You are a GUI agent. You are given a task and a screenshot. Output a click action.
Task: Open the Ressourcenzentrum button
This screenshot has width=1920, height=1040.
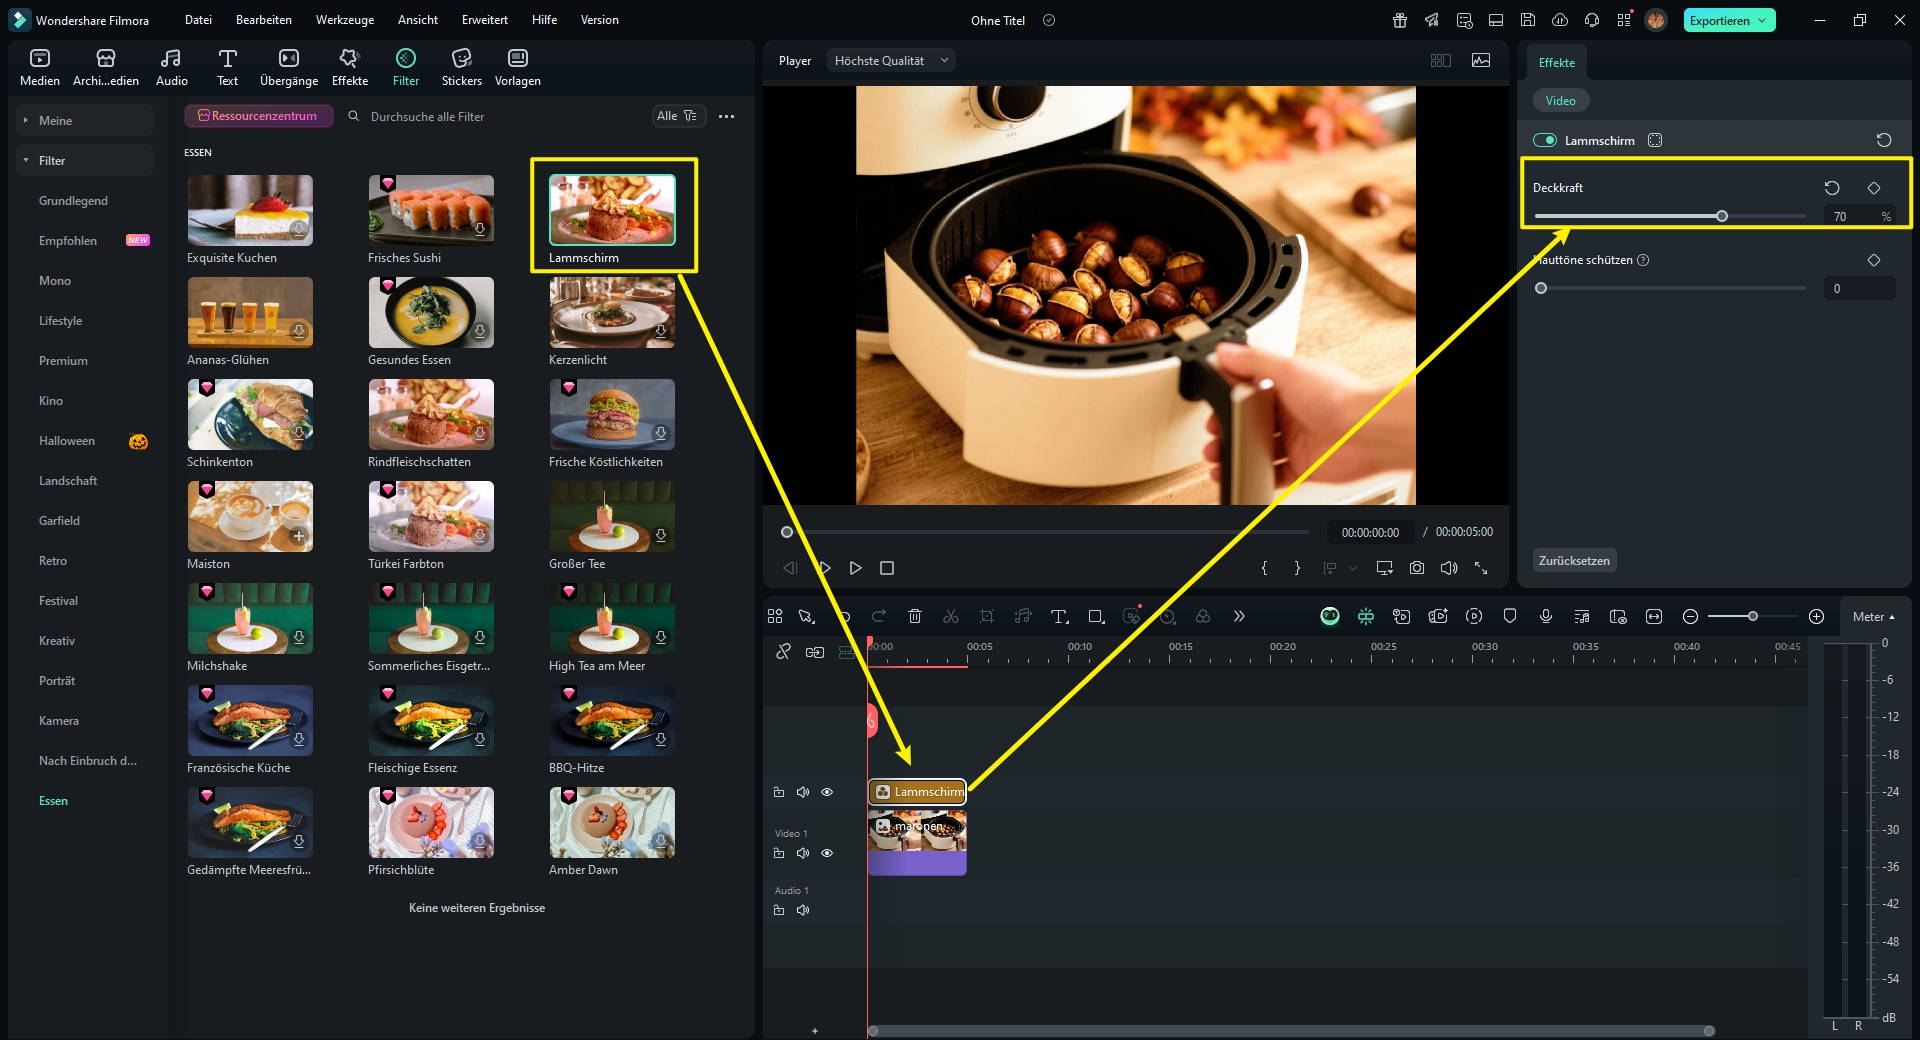pos(258,116)
